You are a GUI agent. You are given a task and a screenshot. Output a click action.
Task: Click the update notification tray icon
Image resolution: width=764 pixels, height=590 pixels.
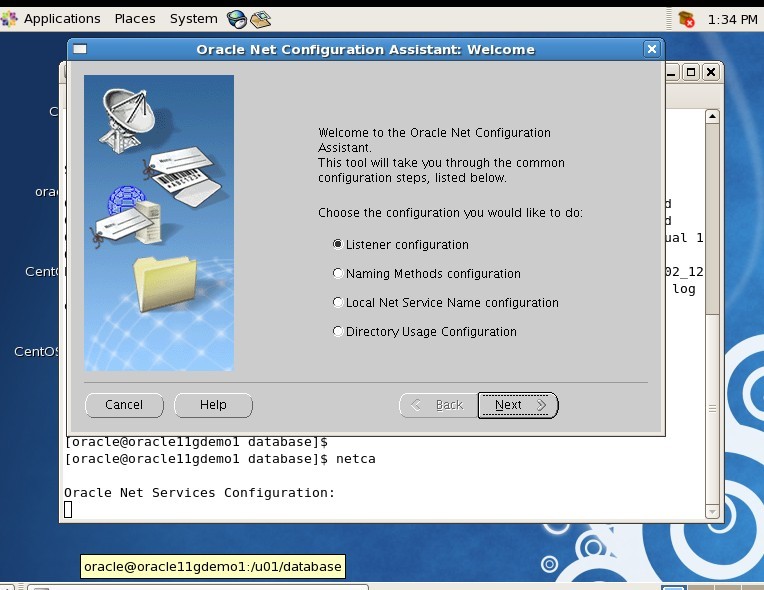pos(686,19)
